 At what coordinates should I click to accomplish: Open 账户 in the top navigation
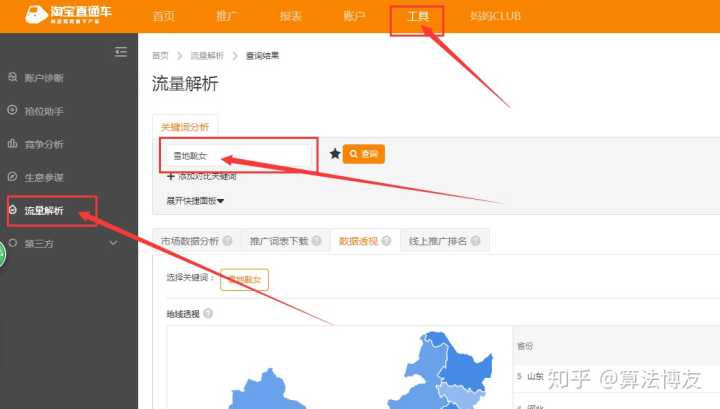[354, 16]
